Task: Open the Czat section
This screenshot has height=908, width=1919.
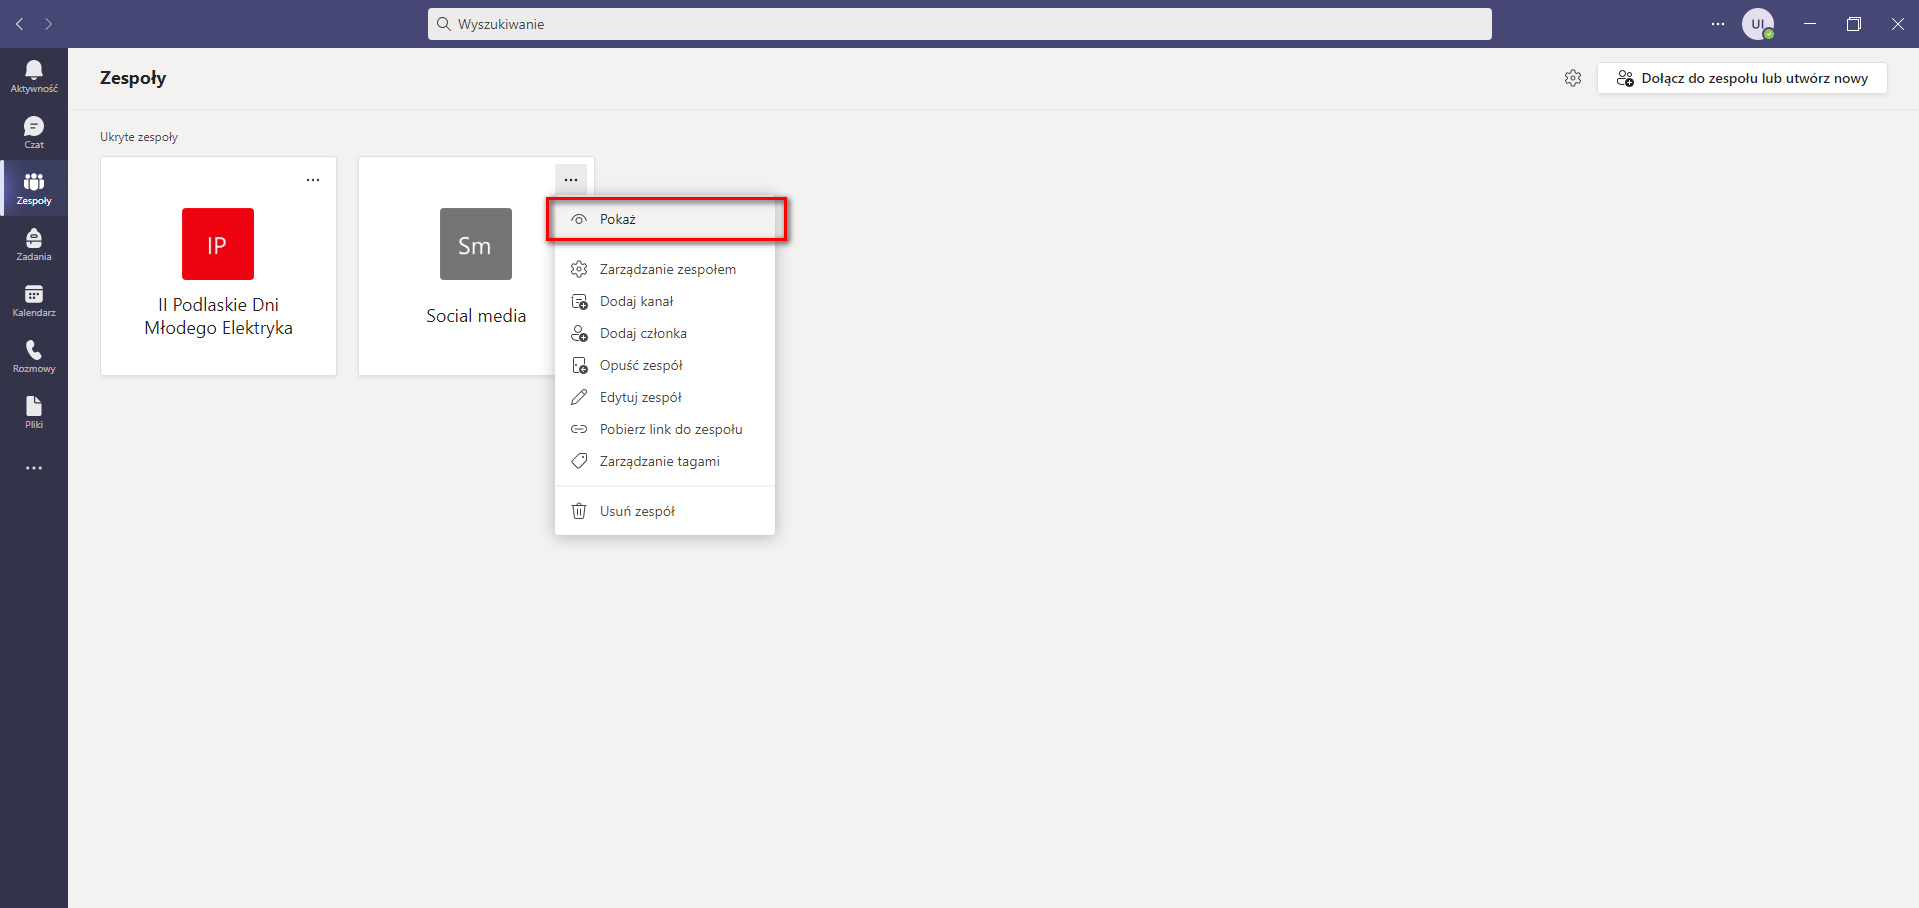Action: (x=34, y=132)
